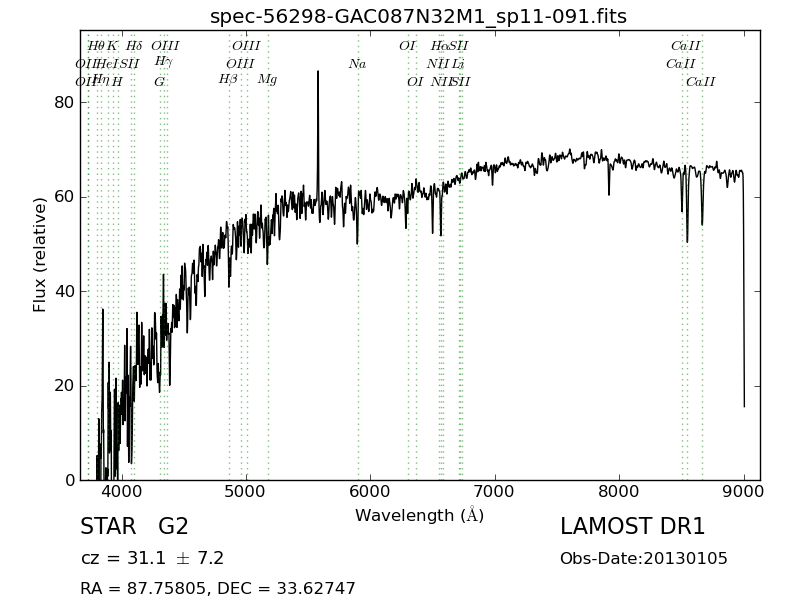Click the K line label near Hθ
The width and height of the screenshot is (800, 600).
pyautogui.click(x=112, y=45)
